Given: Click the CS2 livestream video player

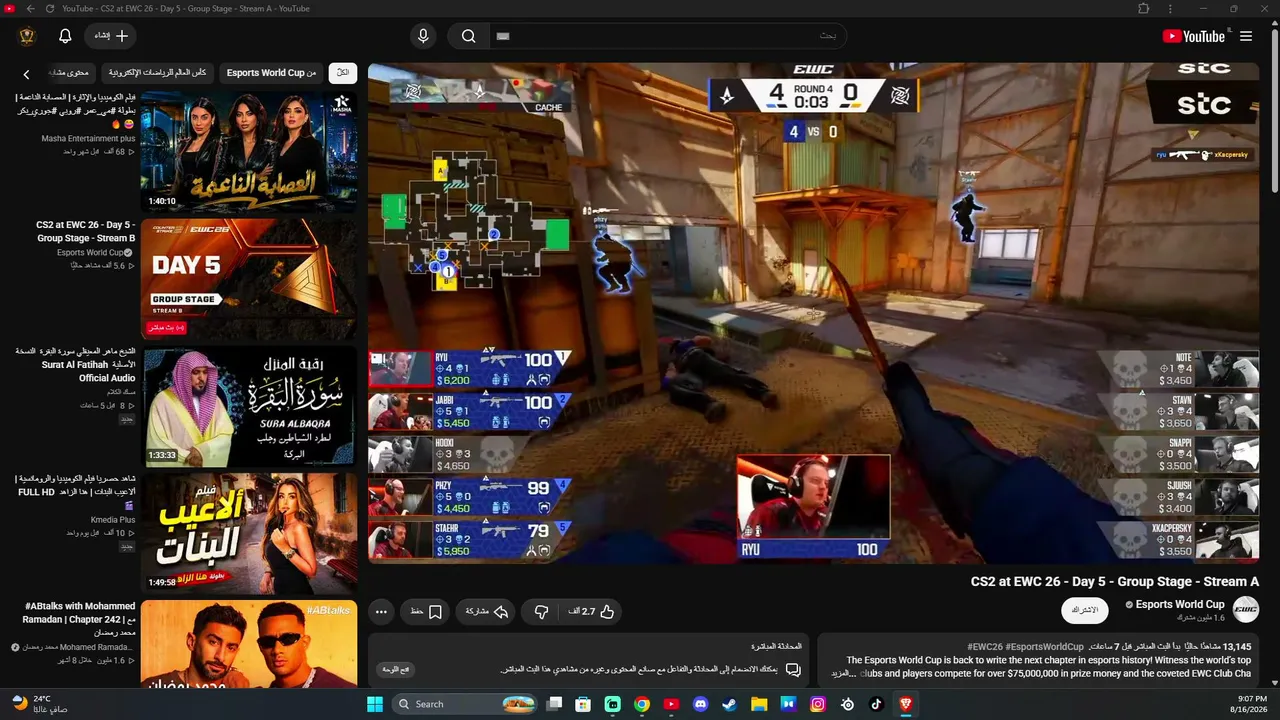Looking at the screenshot, I should [813, 313].
